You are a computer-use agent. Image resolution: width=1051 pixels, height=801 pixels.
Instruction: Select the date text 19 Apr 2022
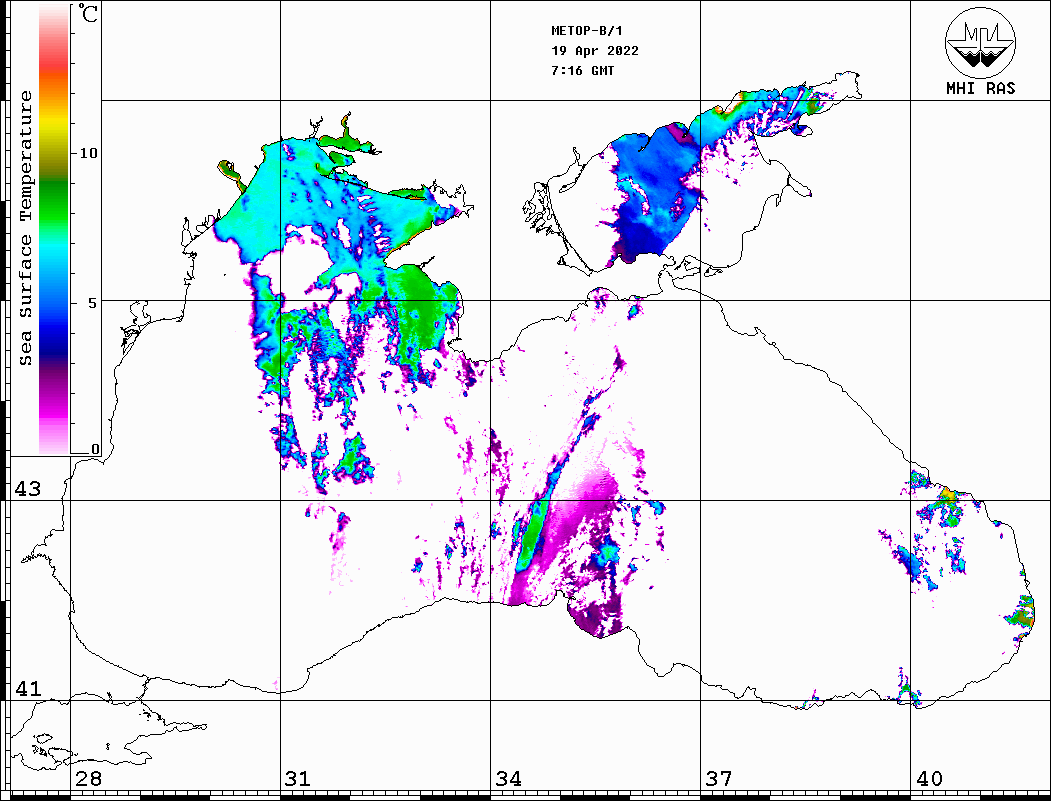pyautogui.click(x=595, y=51)
